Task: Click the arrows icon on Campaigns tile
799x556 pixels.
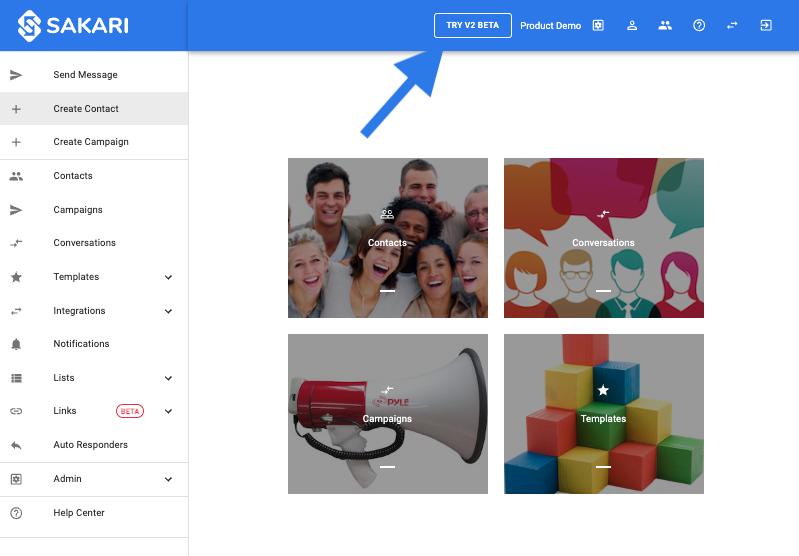Action: tap(387, 390)
